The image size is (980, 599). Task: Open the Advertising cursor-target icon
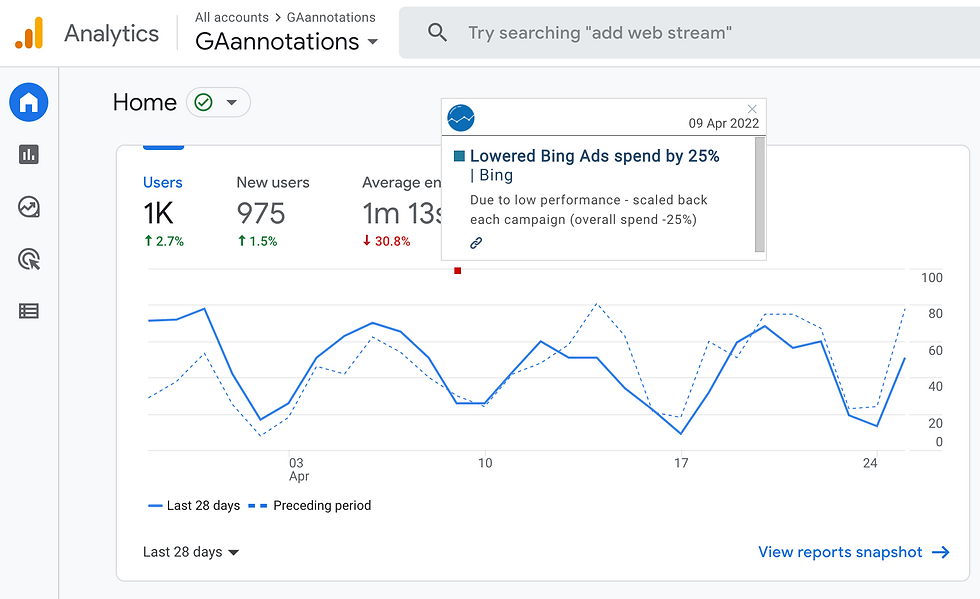click(29, 259)
